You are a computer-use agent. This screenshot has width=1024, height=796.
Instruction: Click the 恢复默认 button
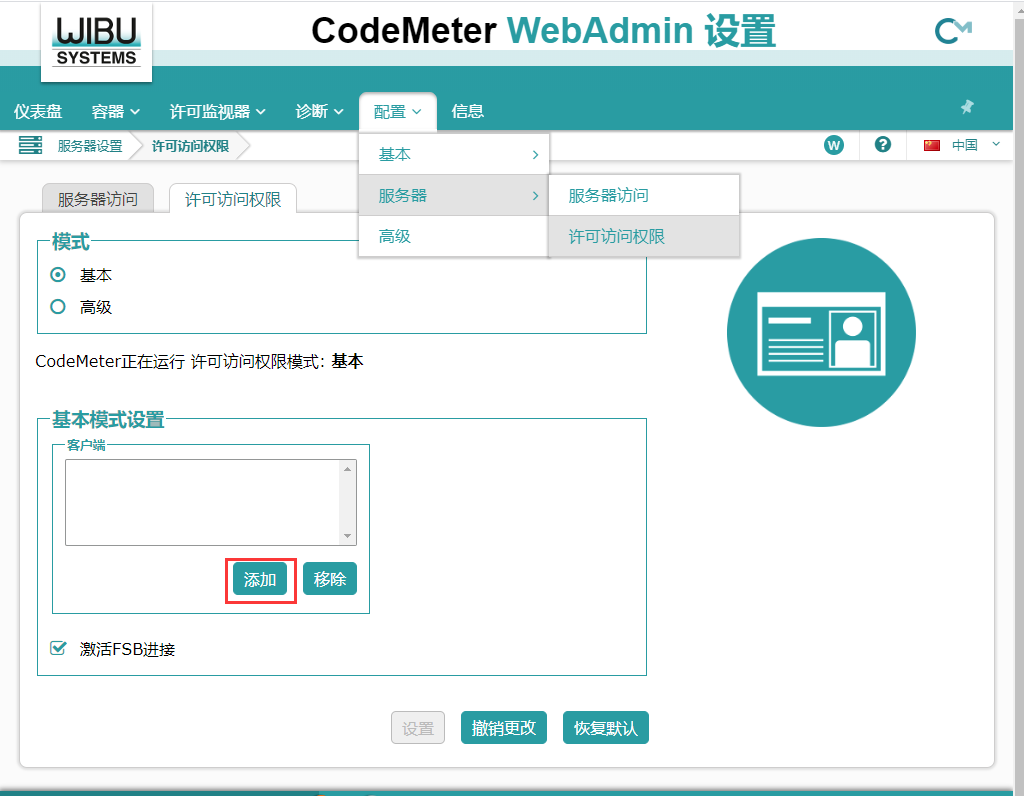tap(606, 727)
